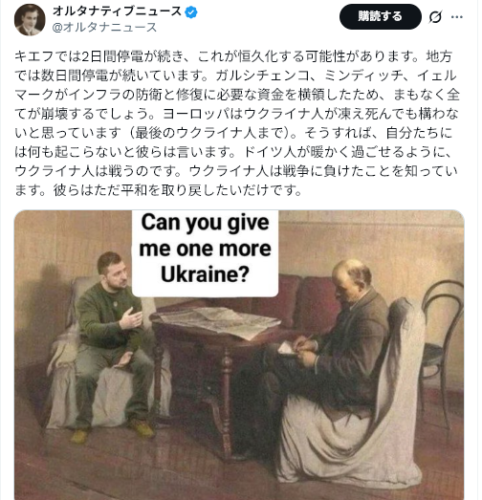The width and height of the screenshot is (482, 500).
Task: Open the Grok slashed-circle icon
Action: [x=435, y=17]
